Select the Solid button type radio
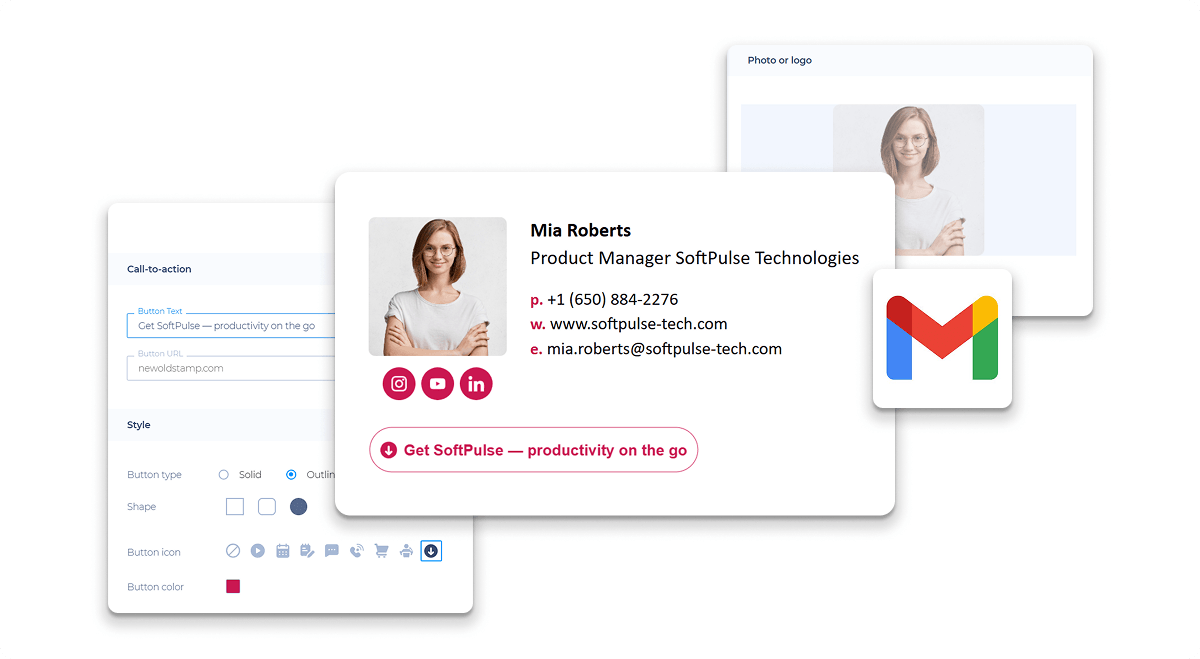 (x=224, y=475)
